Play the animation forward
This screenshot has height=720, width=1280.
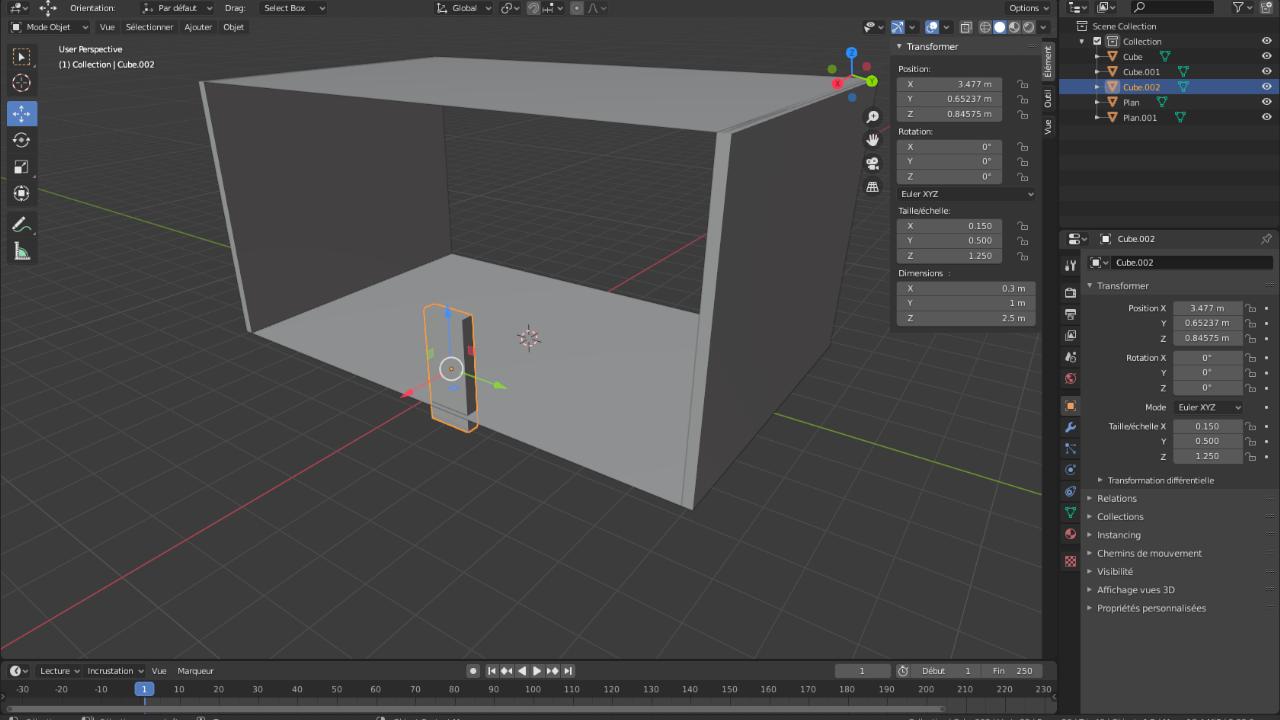point(537,671)
